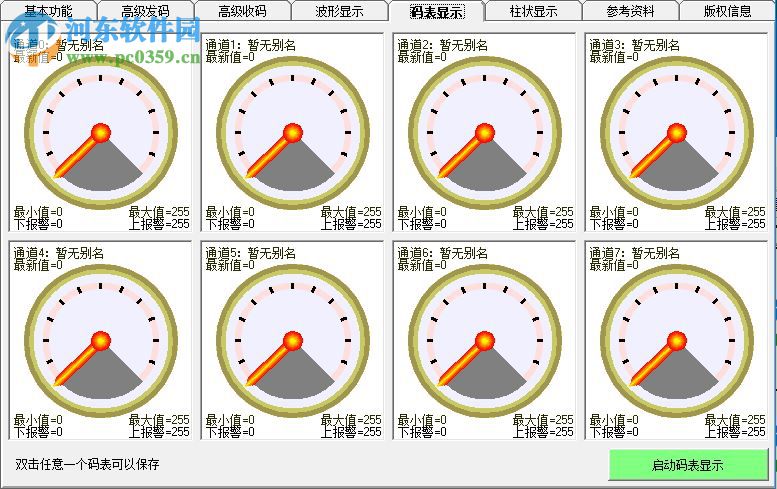The height and width of the screenshot is (489, 777).
Task: Open the 版权信息 tab
Action: click(727, 11)
